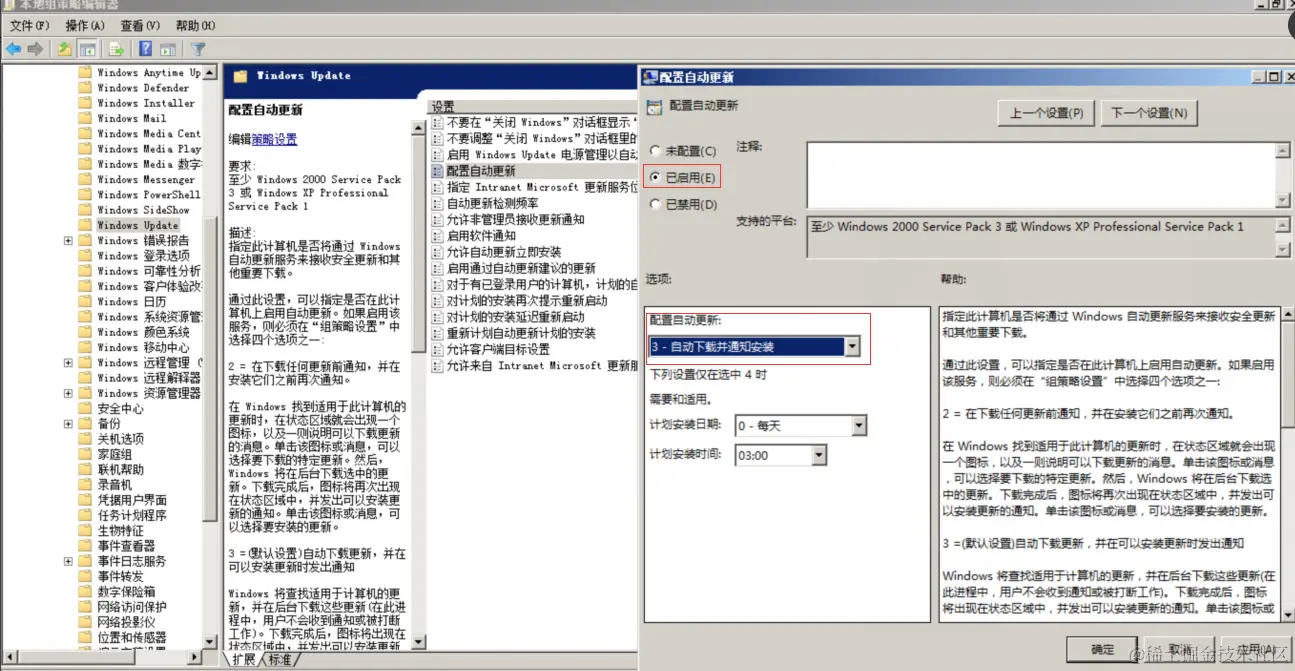The width and height of the screenshot is (1295, 671).
Task: Click the funnel Filter icon in toolbar
Action: point(198,49)
